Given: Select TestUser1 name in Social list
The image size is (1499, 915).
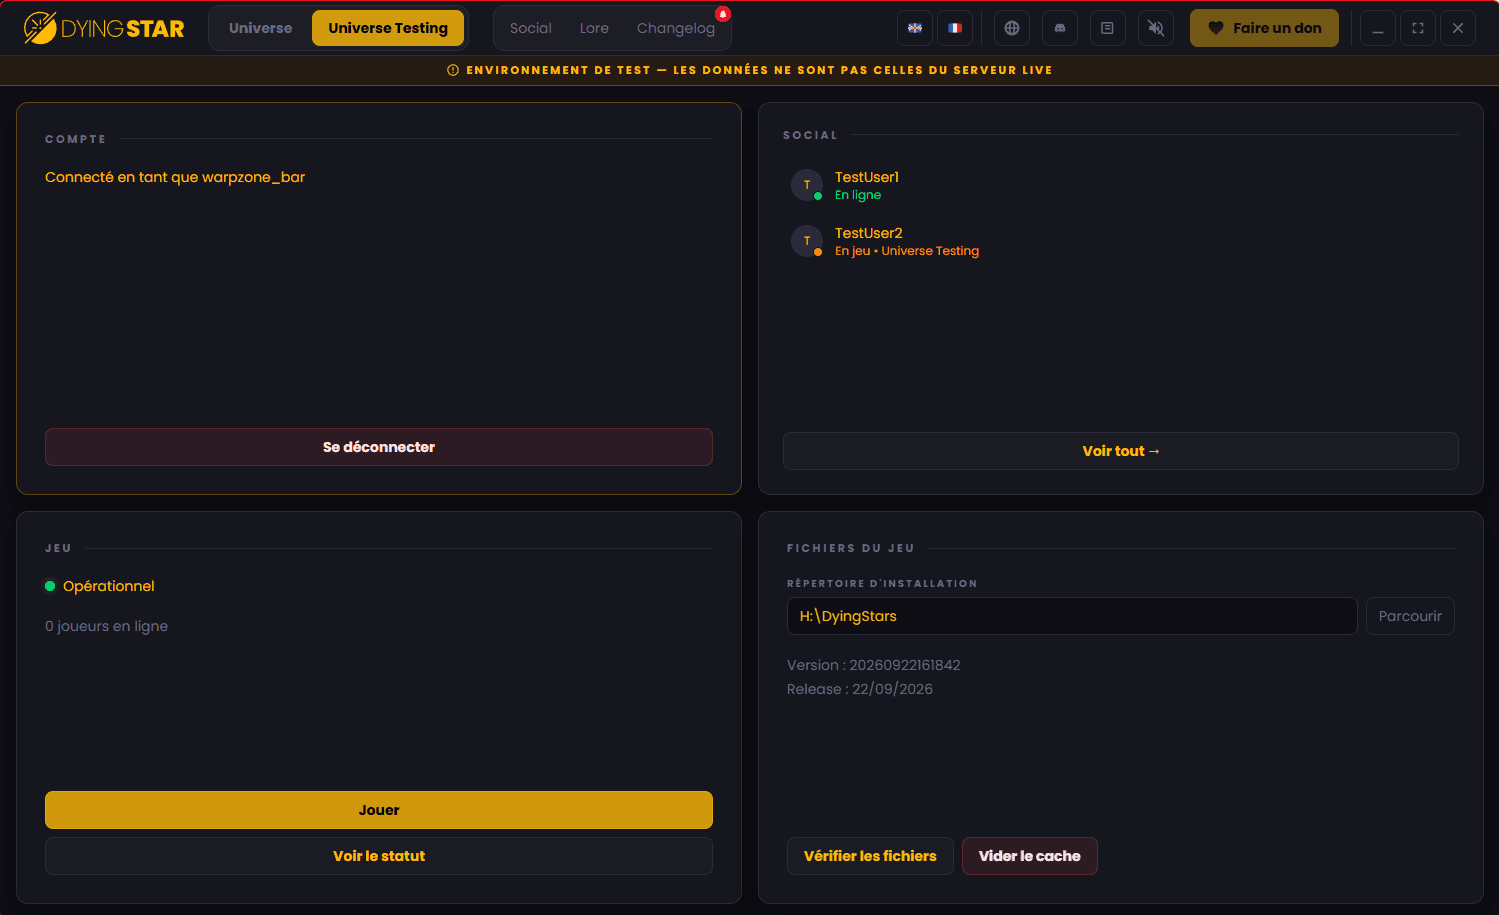Looking at the screenshot, I should (867, 177).
